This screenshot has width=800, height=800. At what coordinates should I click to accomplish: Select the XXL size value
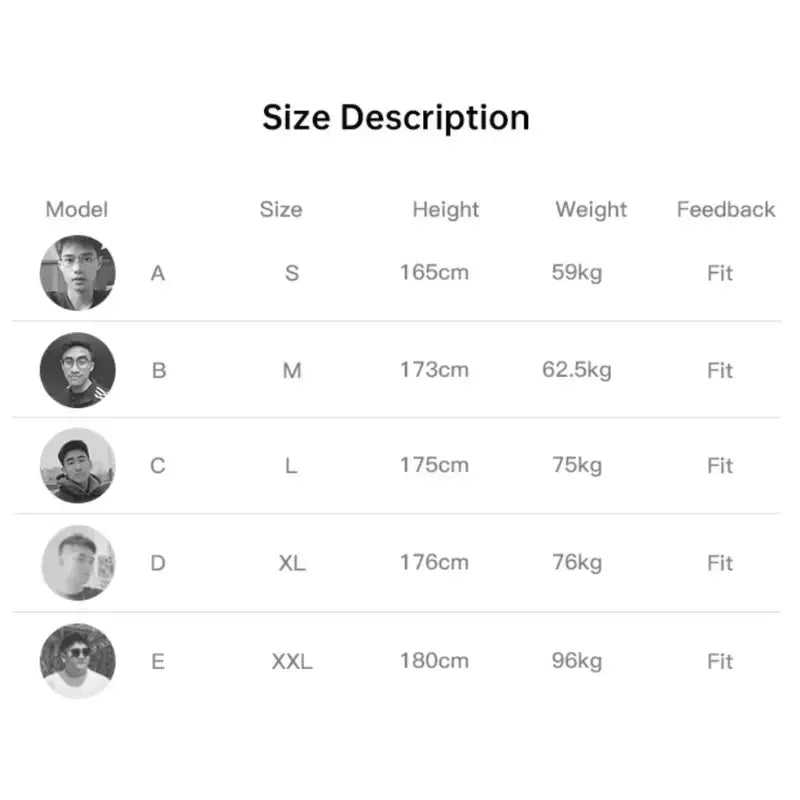[292, 661]
